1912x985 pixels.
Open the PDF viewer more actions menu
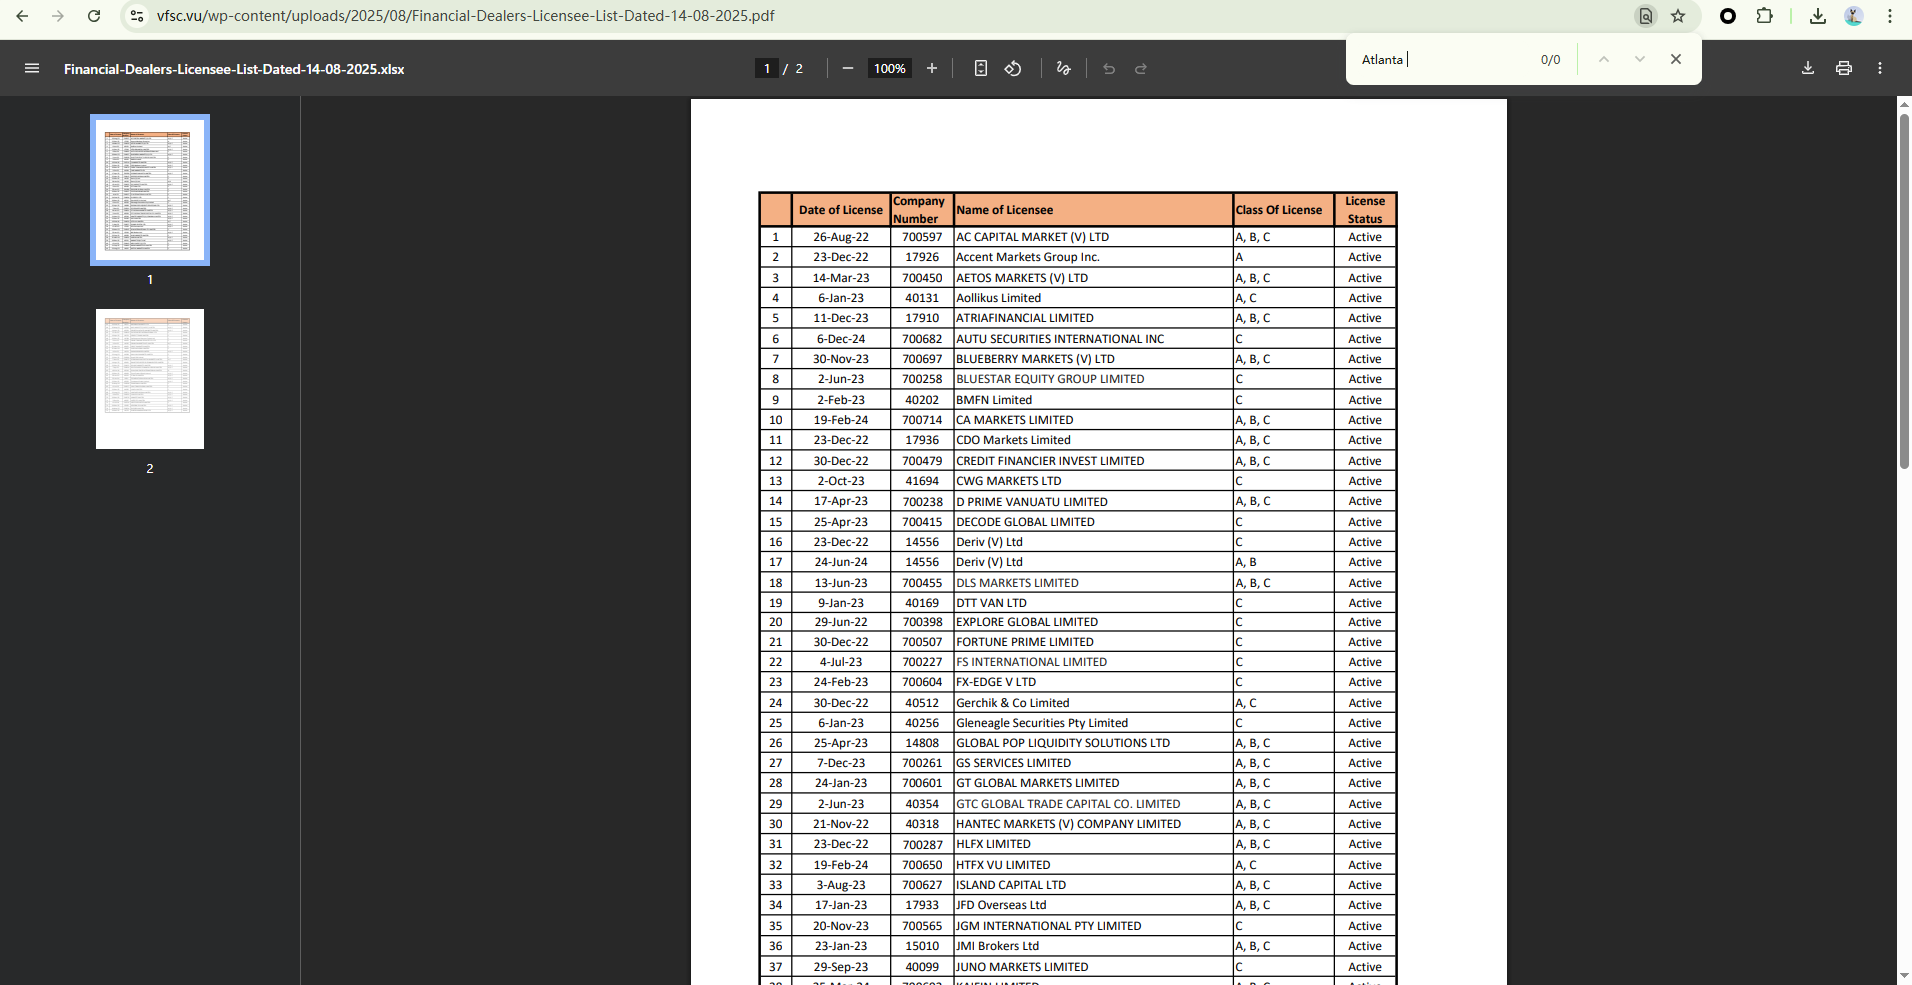[x=1880, y=68]
